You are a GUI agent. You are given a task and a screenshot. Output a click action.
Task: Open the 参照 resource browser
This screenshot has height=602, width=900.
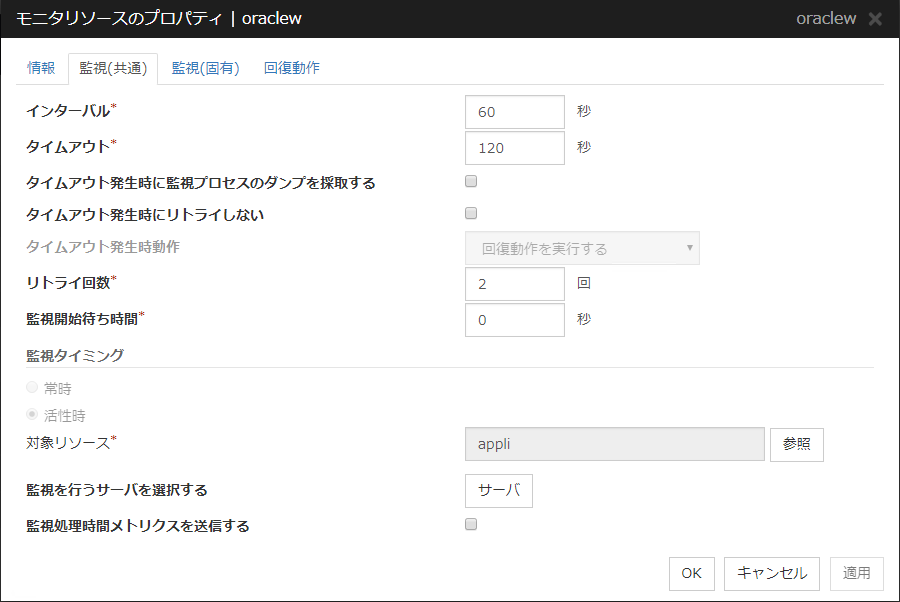click(796, 444)
